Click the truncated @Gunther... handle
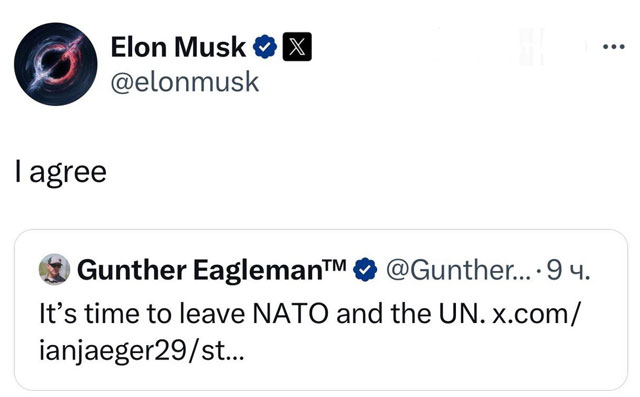 [459, 270]
